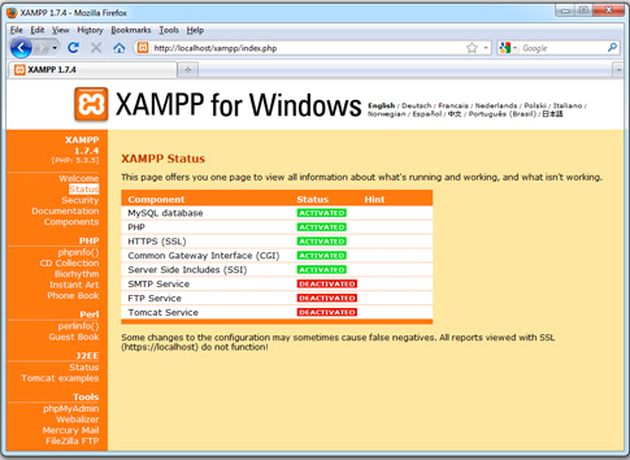Open the View menu
The image size is (630, 460).
point(61,30)
